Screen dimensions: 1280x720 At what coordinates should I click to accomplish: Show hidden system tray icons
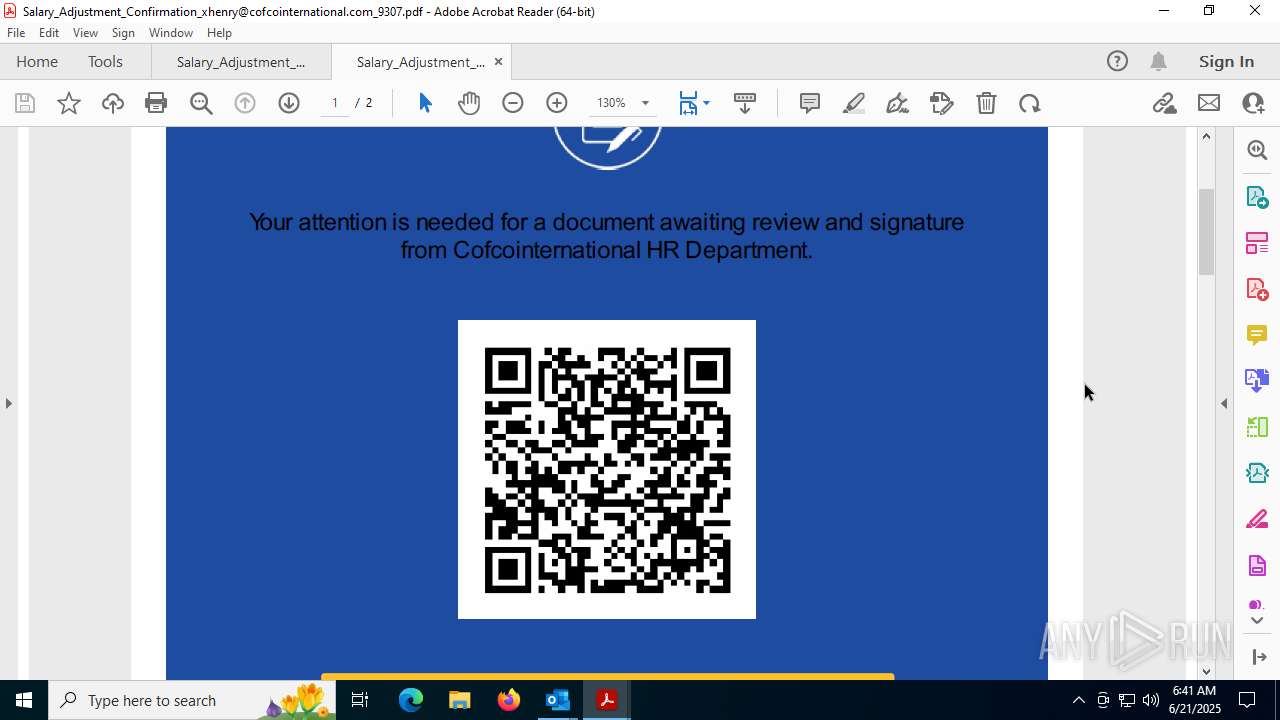pyautogui.click(x=1078, y=700)
